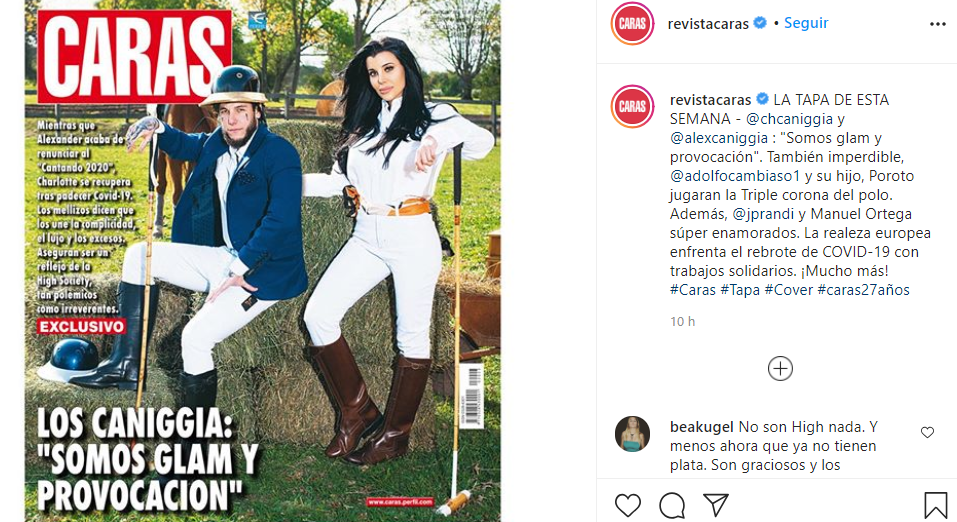The height and width of the screenshot is (522, 957).
Task: Open the @alexcaniggia mention
Action: [x=718, y=137]
